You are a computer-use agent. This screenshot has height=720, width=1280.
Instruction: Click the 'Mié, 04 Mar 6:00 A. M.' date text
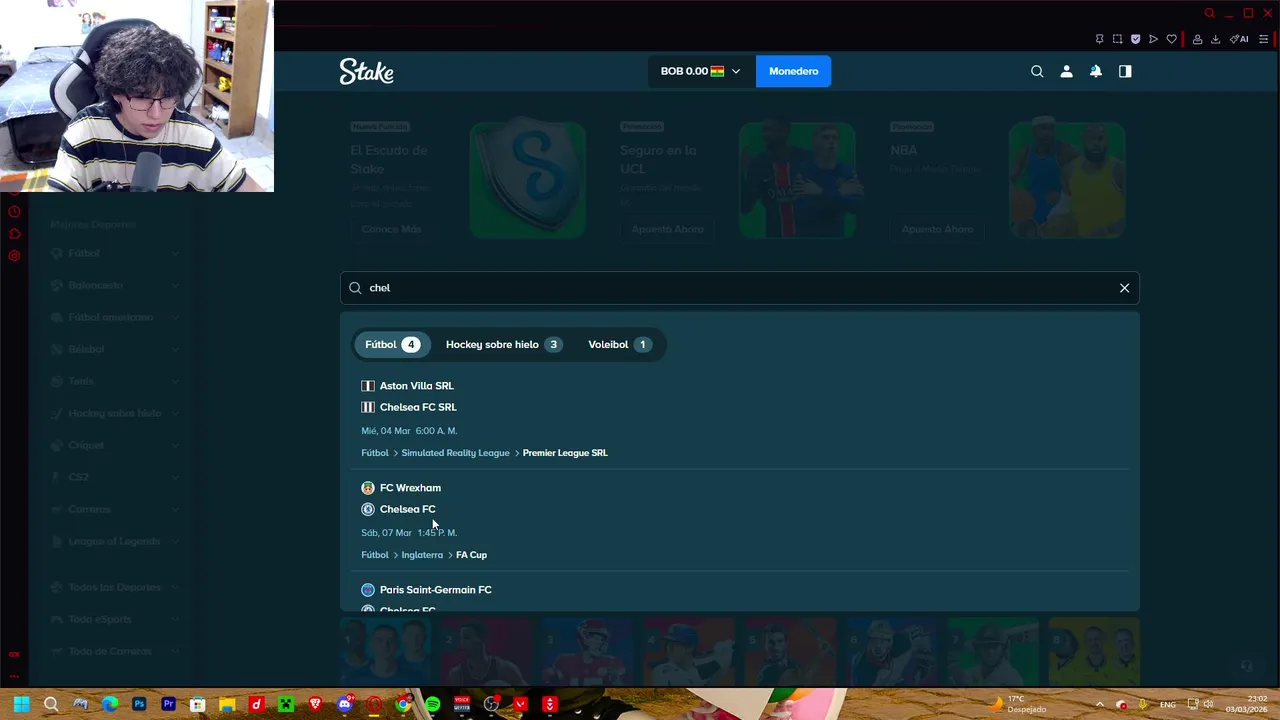click(x=409, y=431)
